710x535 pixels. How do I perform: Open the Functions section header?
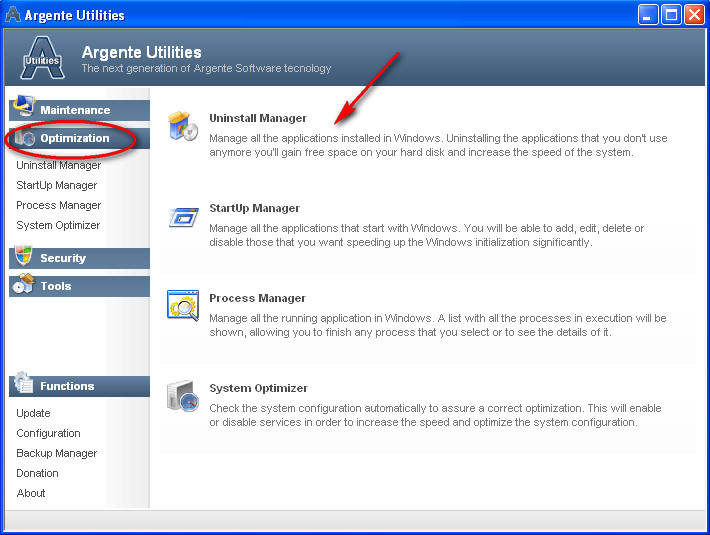click(x=79, y=387)
